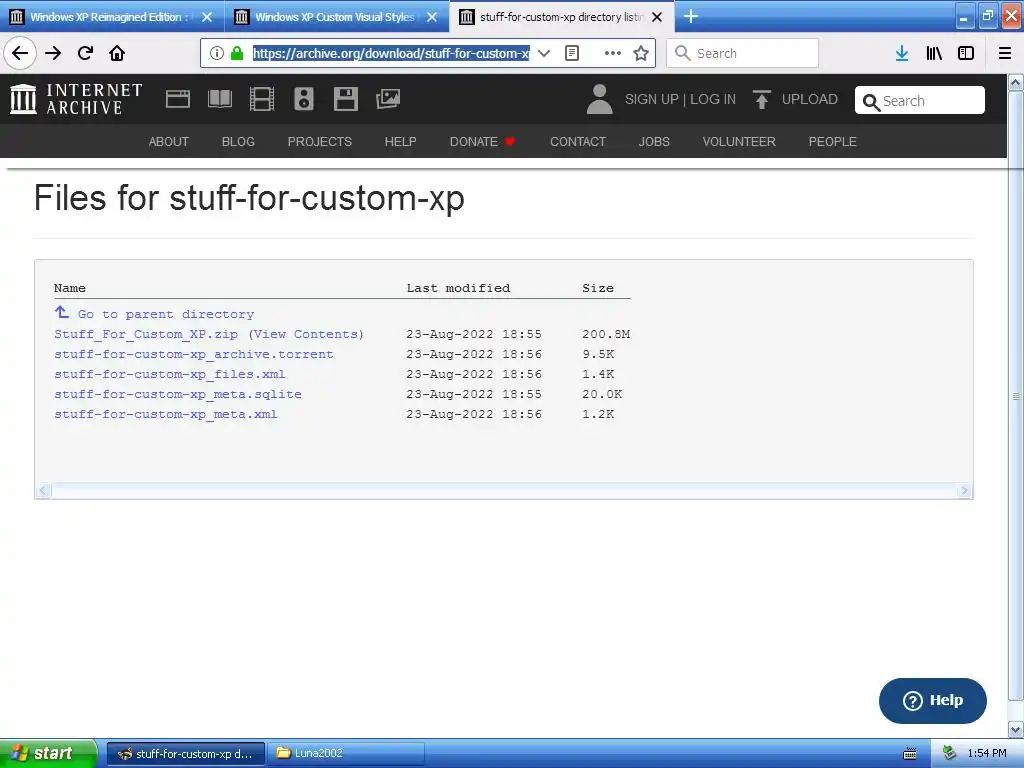
Task: Open the ABOUT menu item
Action: click(168, 142)
